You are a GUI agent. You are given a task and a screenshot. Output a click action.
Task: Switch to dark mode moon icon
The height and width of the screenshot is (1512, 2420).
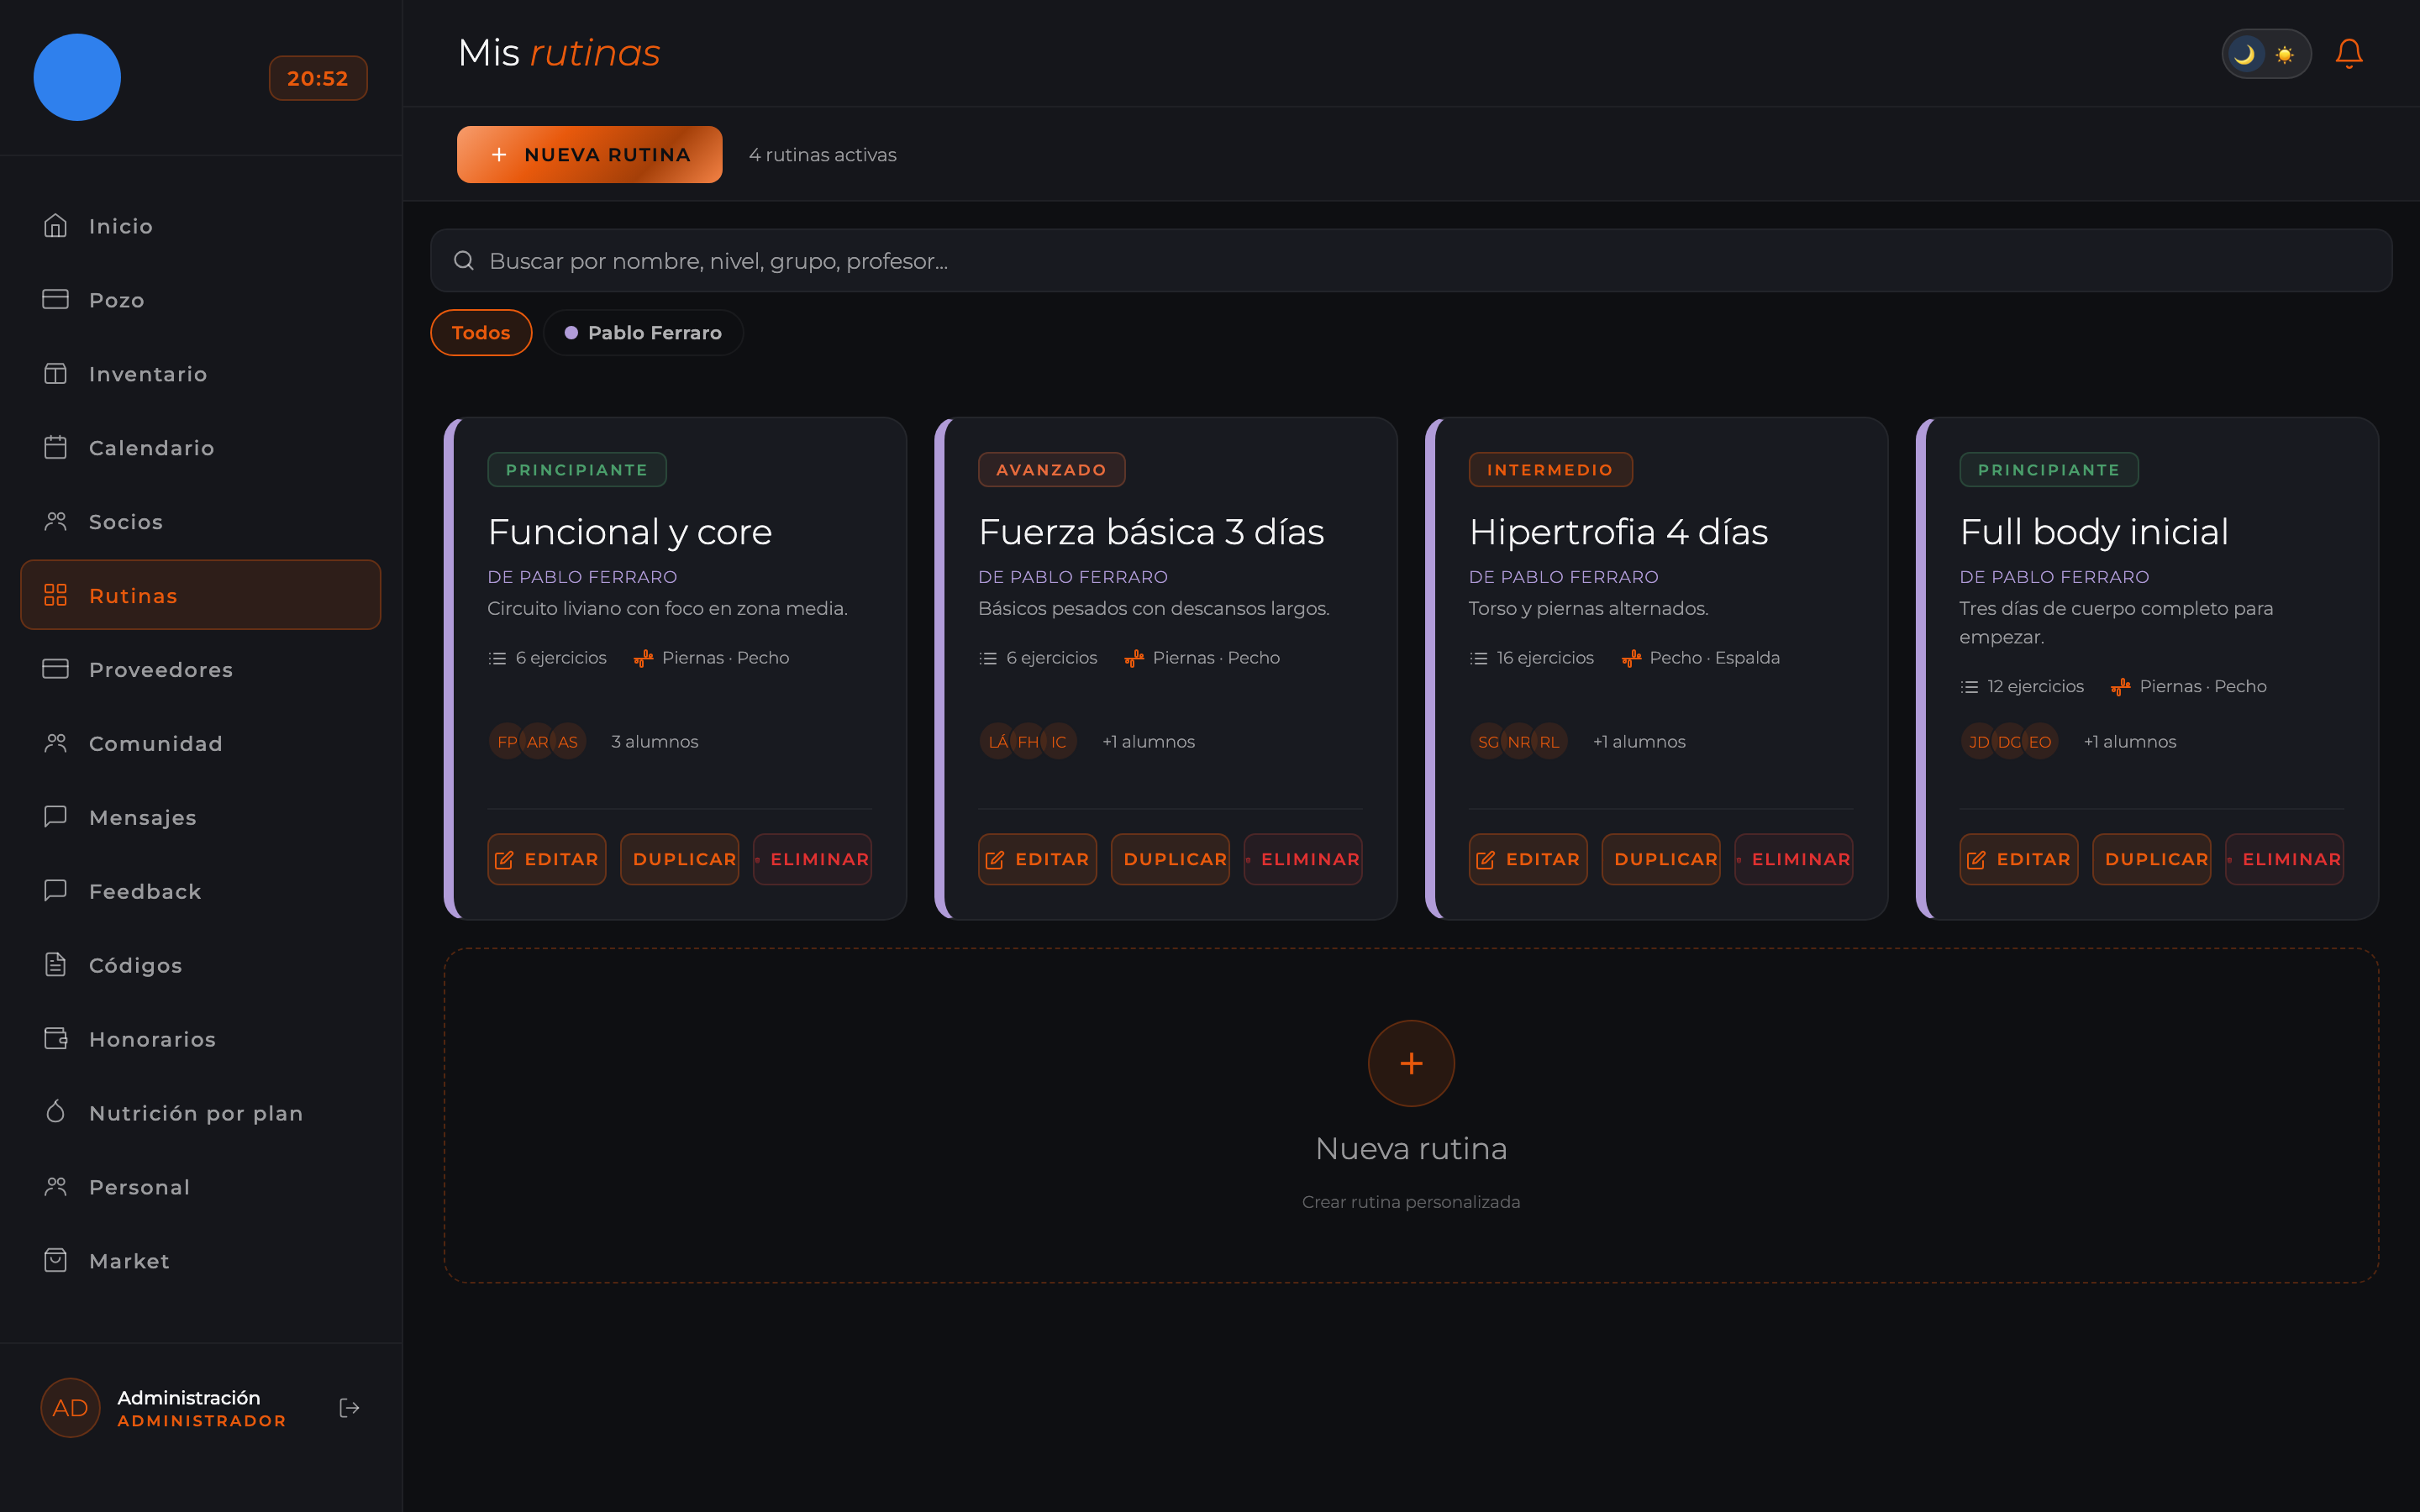2245,54
